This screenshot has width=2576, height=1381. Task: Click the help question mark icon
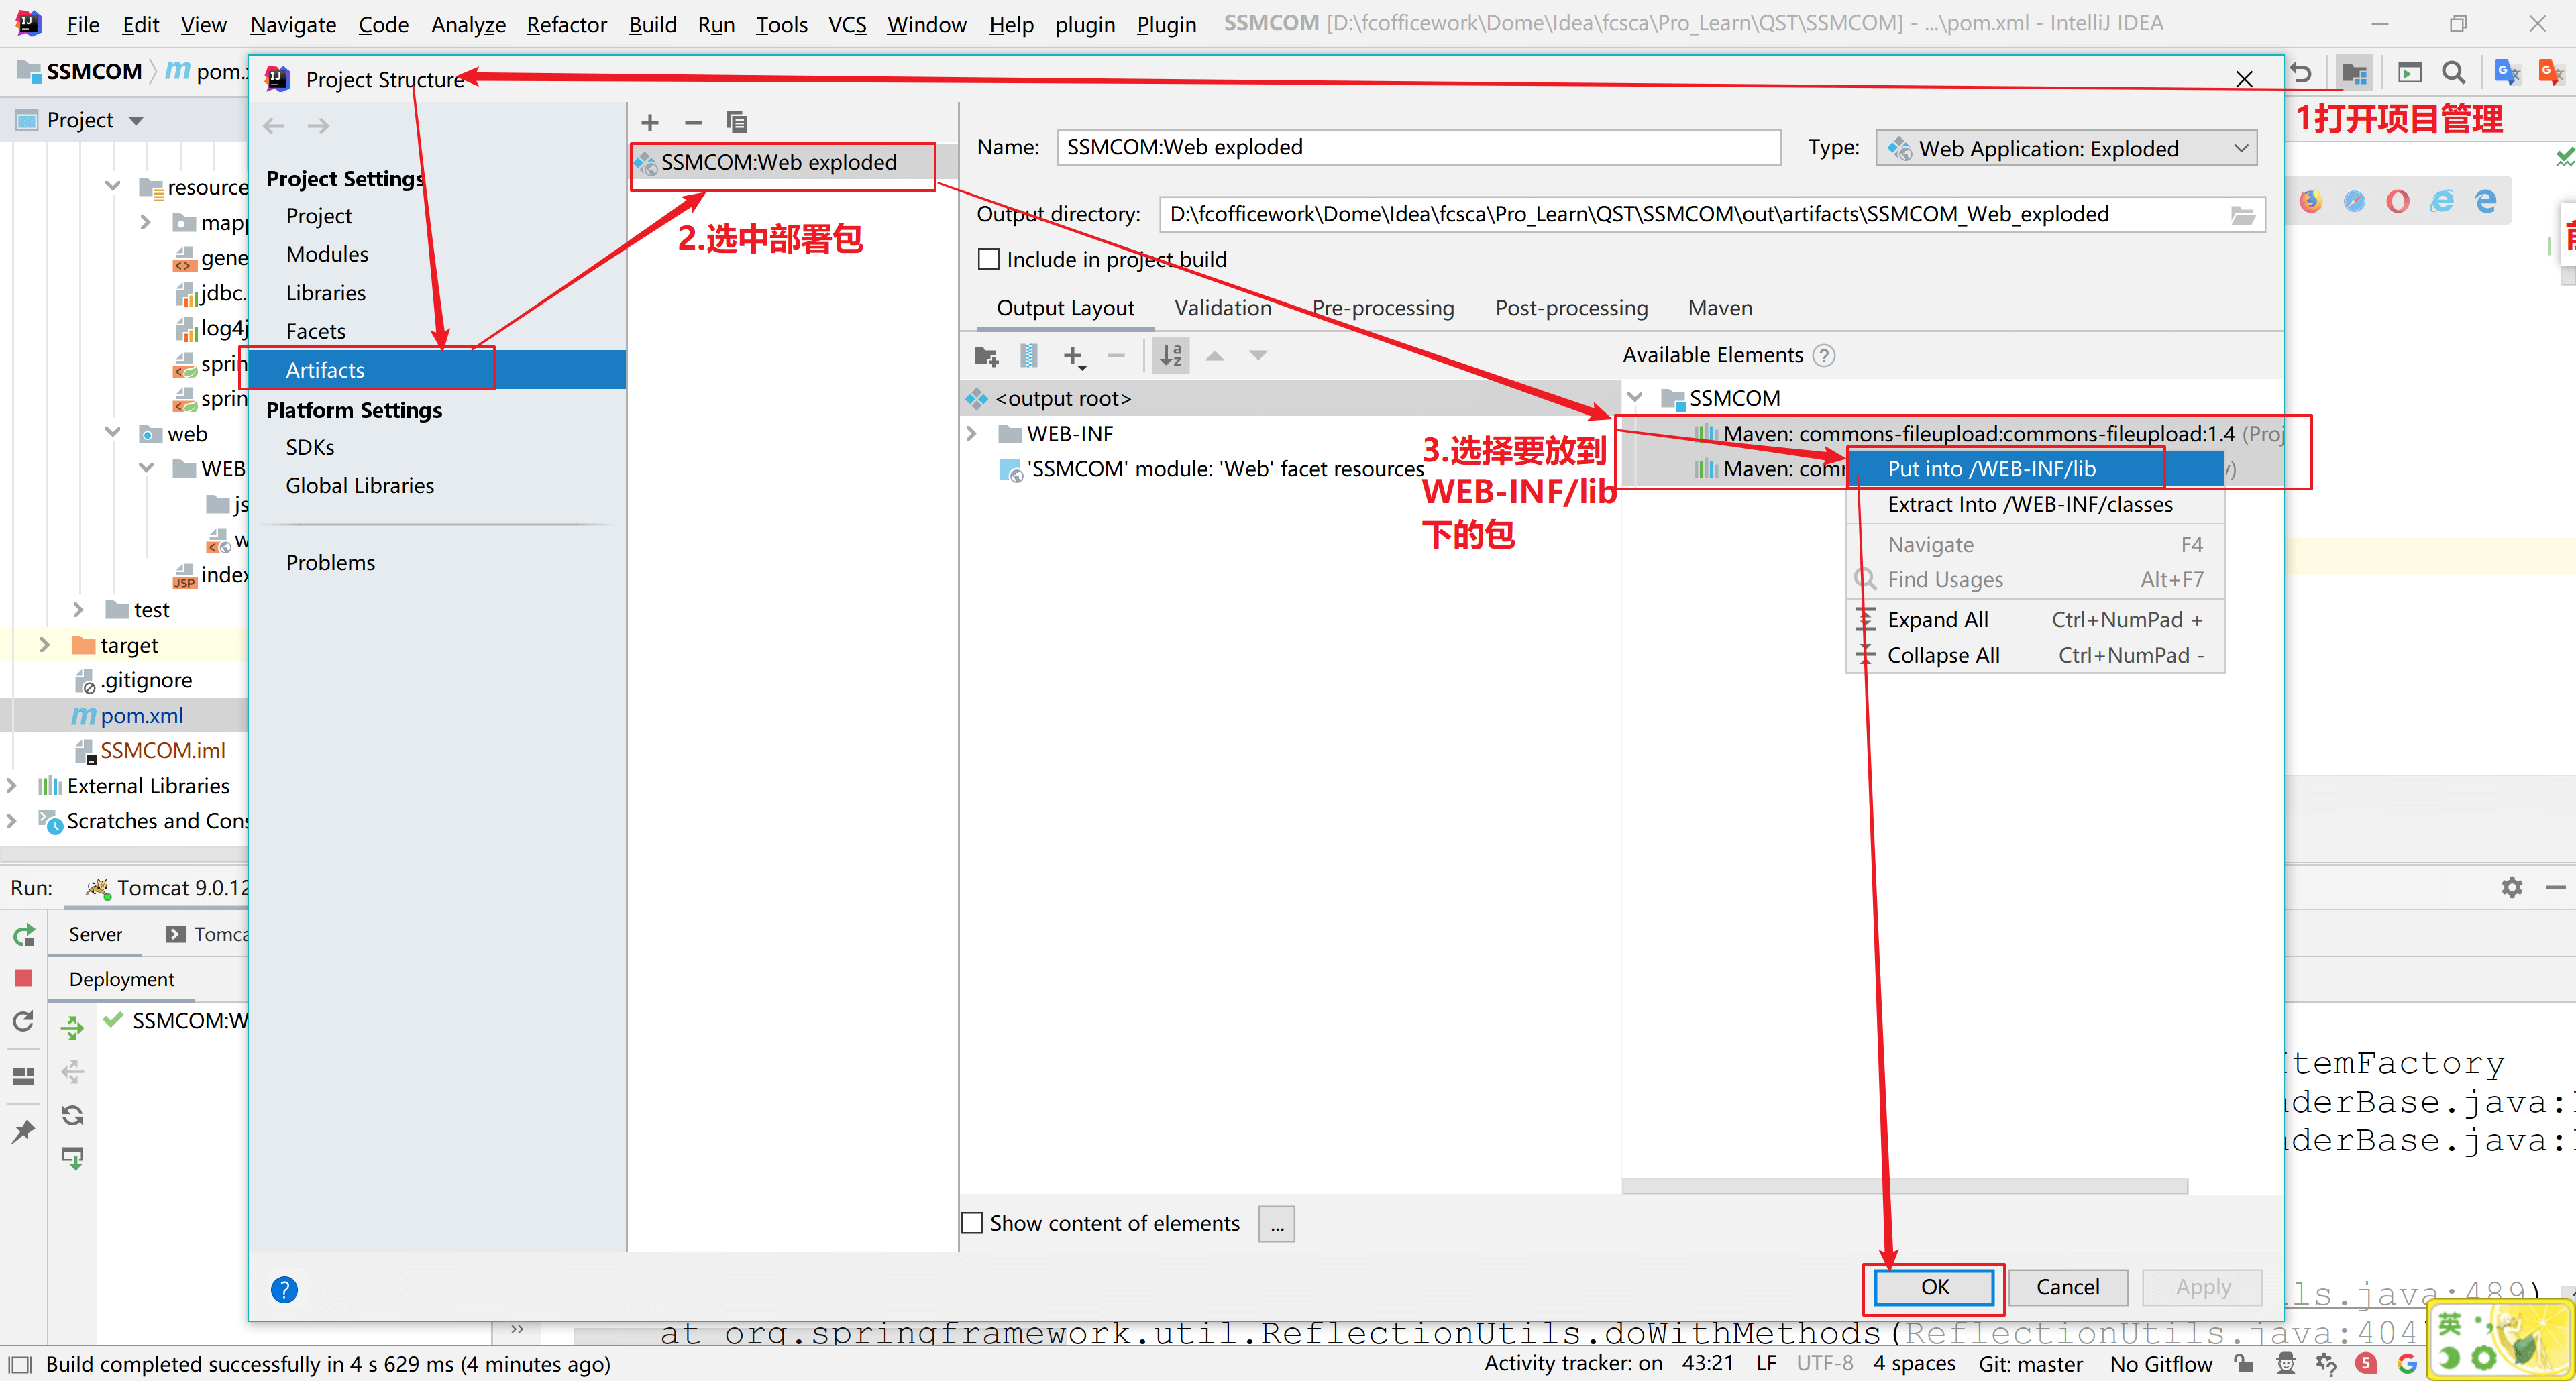[x=284, y=1289]
